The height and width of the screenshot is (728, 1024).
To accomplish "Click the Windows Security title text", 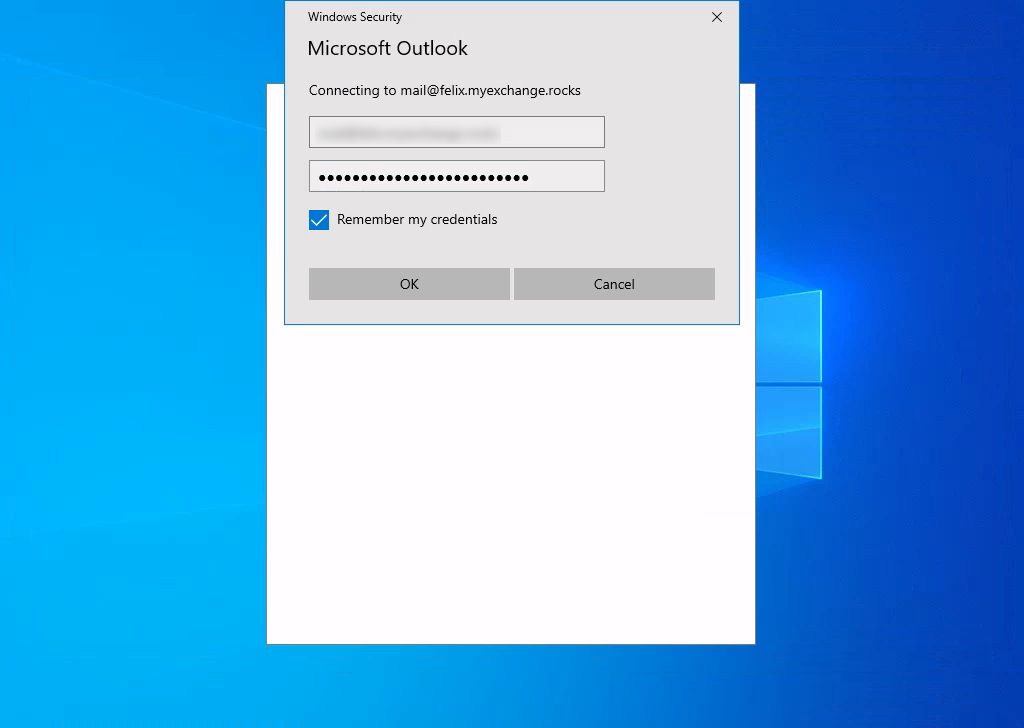I will click(x=355, y=17).
